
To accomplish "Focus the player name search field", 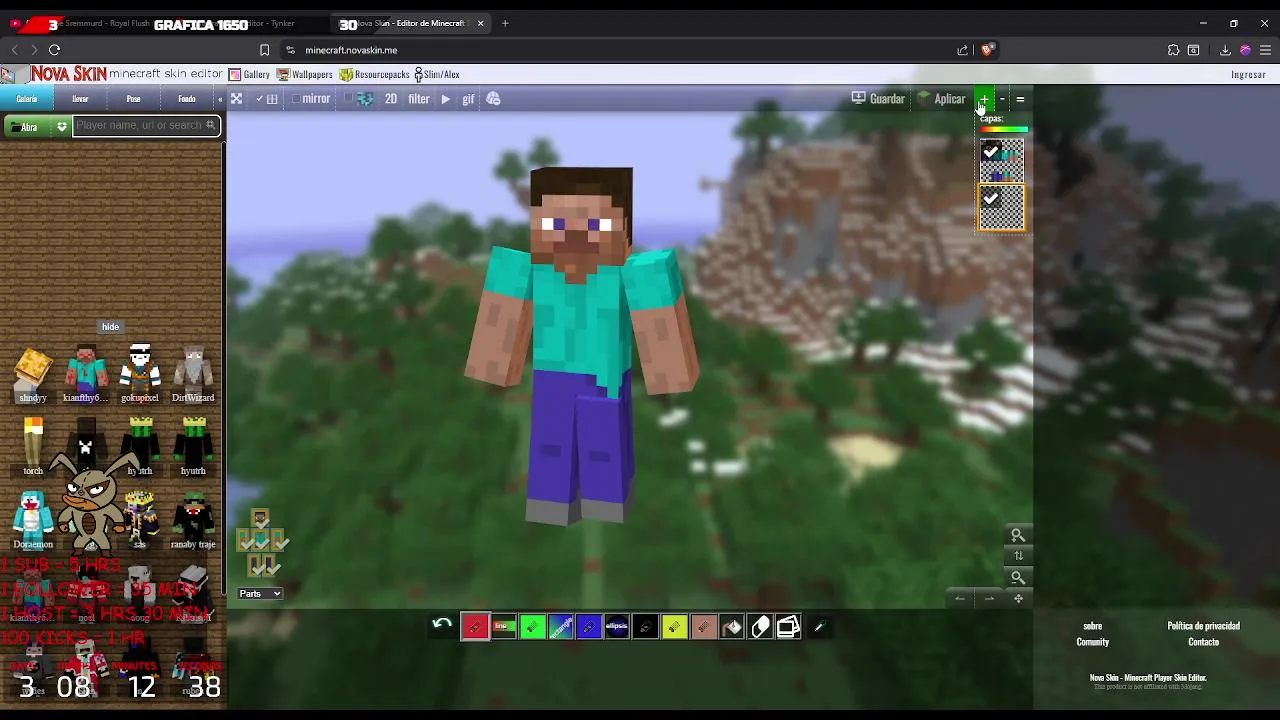I will (146, 125).
